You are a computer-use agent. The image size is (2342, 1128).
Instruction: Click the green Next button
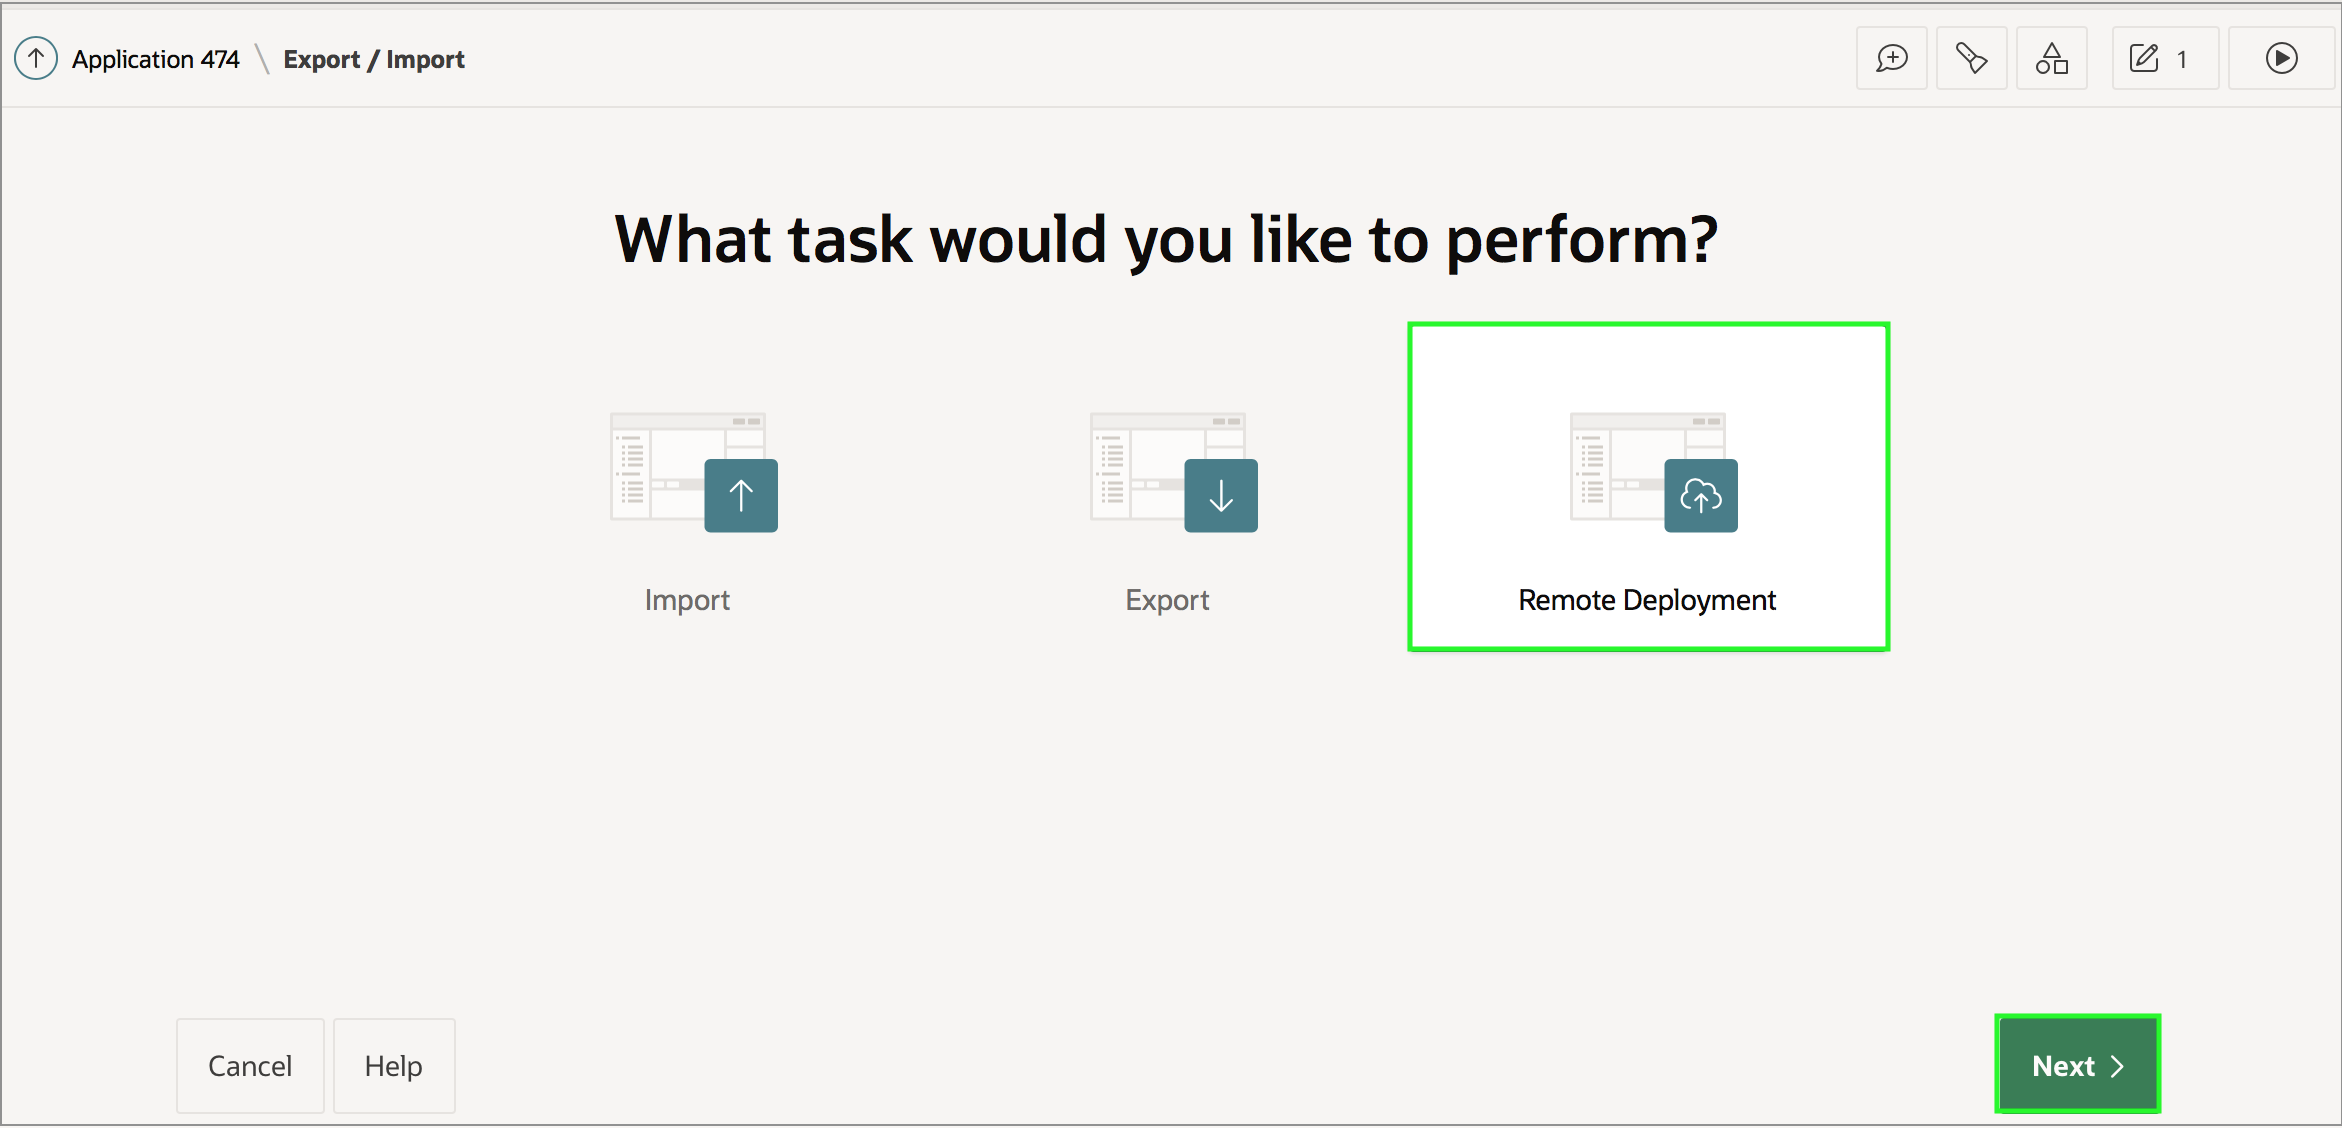2062,1066
